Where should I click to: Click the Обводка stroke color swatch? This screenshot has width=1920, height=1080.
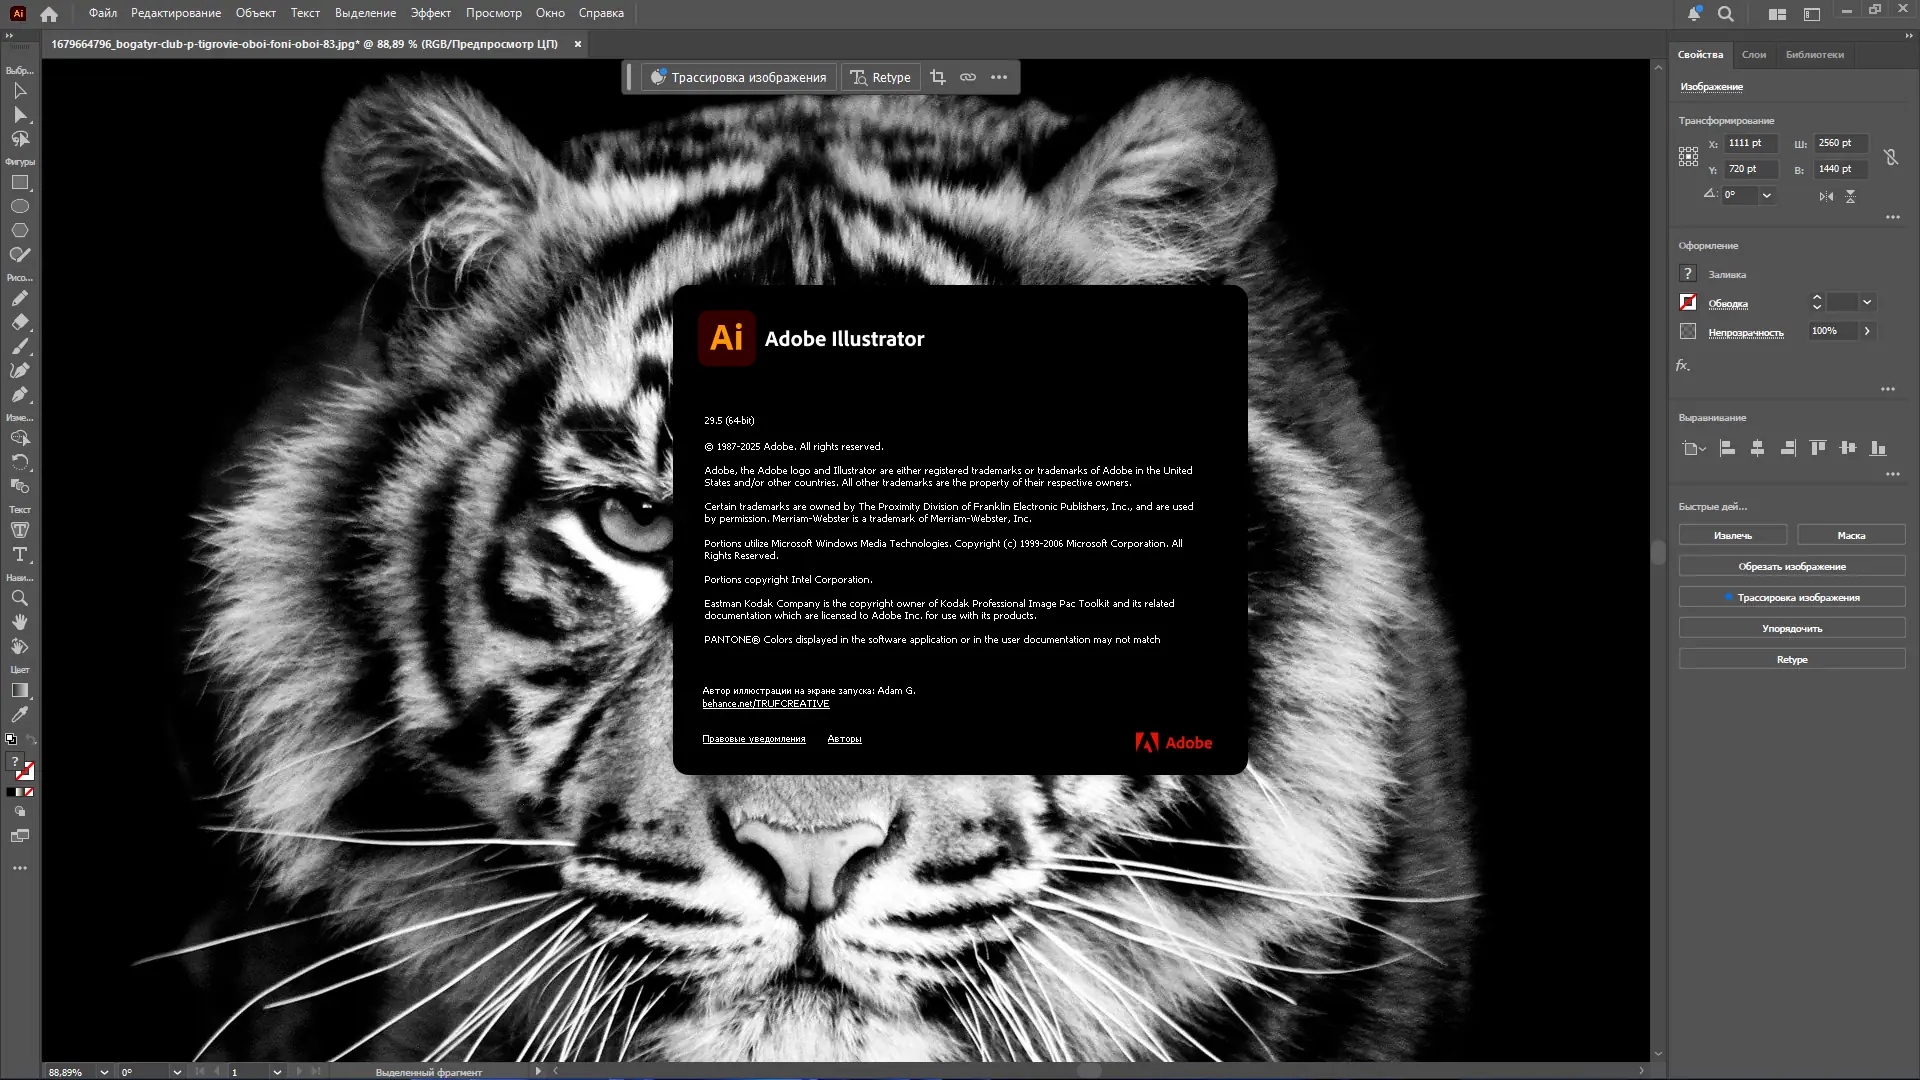(x=1688, y=302)
